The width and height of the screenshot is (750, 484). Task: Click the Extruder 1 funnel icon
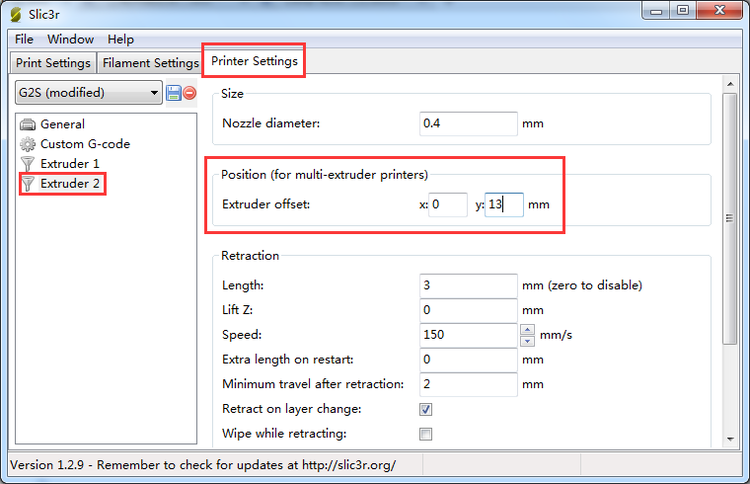point(28,164)
